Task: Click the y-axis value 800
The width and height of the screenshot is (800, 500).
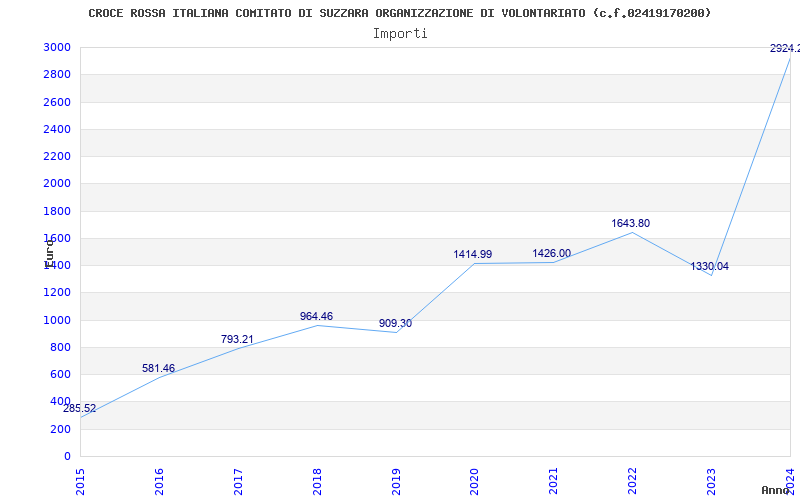Action: coord(61,347)
